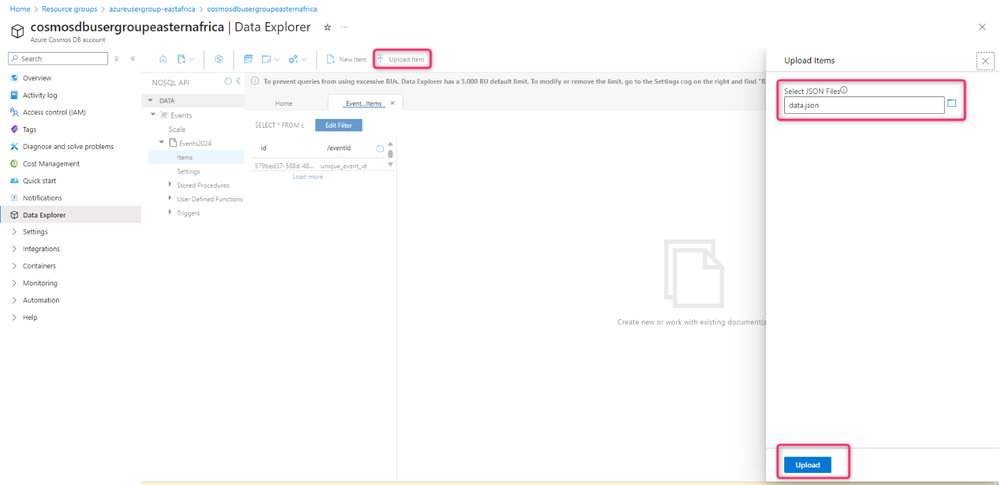
Task: Switch to the Home tab
Action: (284, 103)
